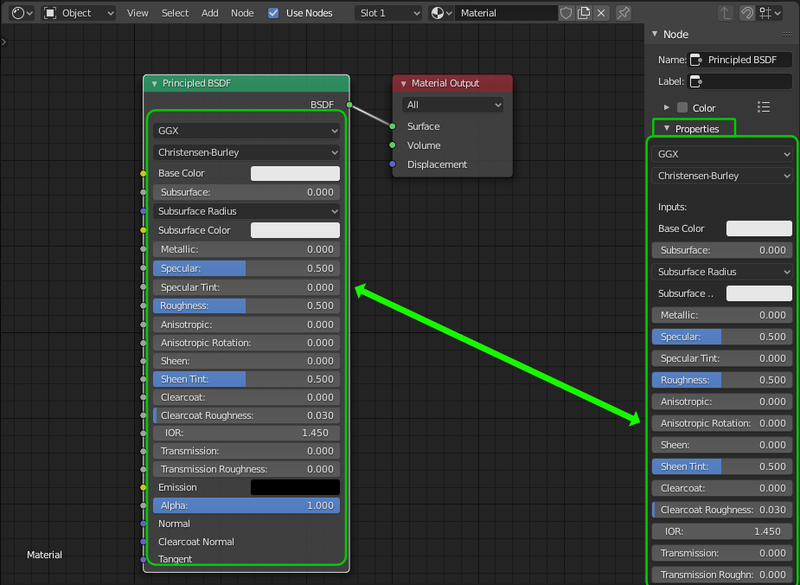Open the snap node element dropdown
The image size is (800, 585).
(x=770, y=13)
